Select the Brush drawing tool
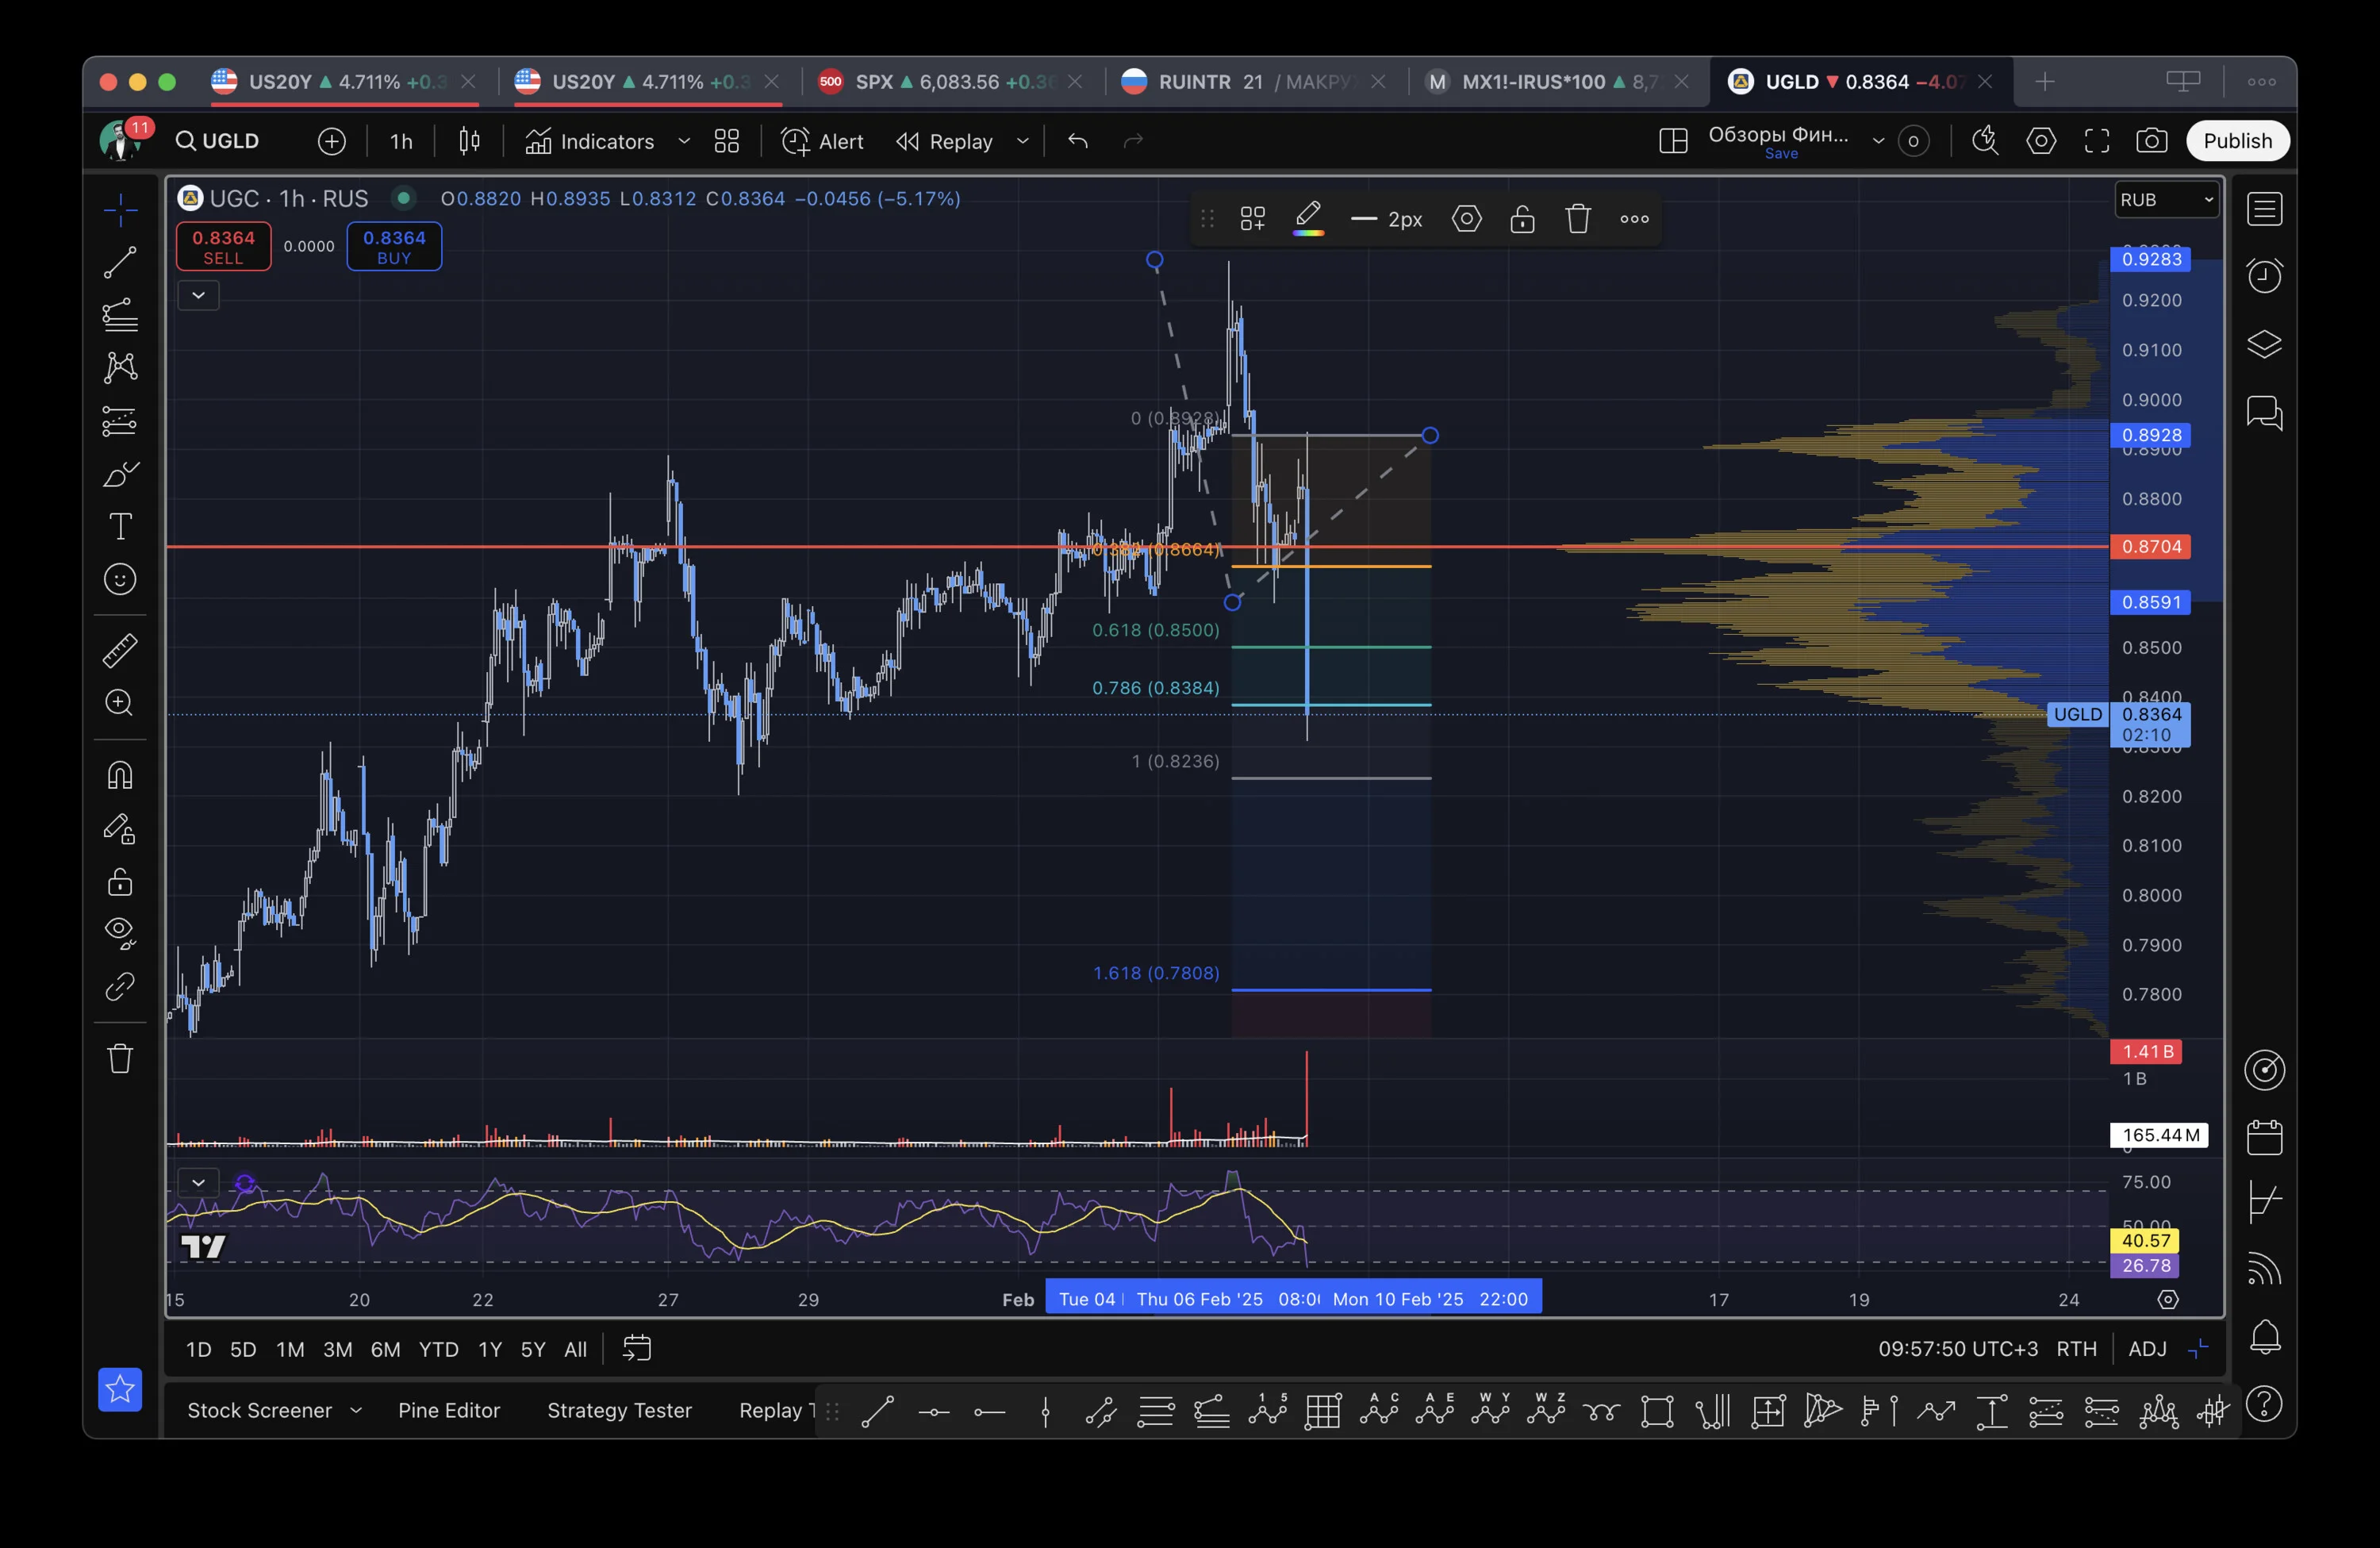Screen dimensions: 2380x1548 coord(120,474)
